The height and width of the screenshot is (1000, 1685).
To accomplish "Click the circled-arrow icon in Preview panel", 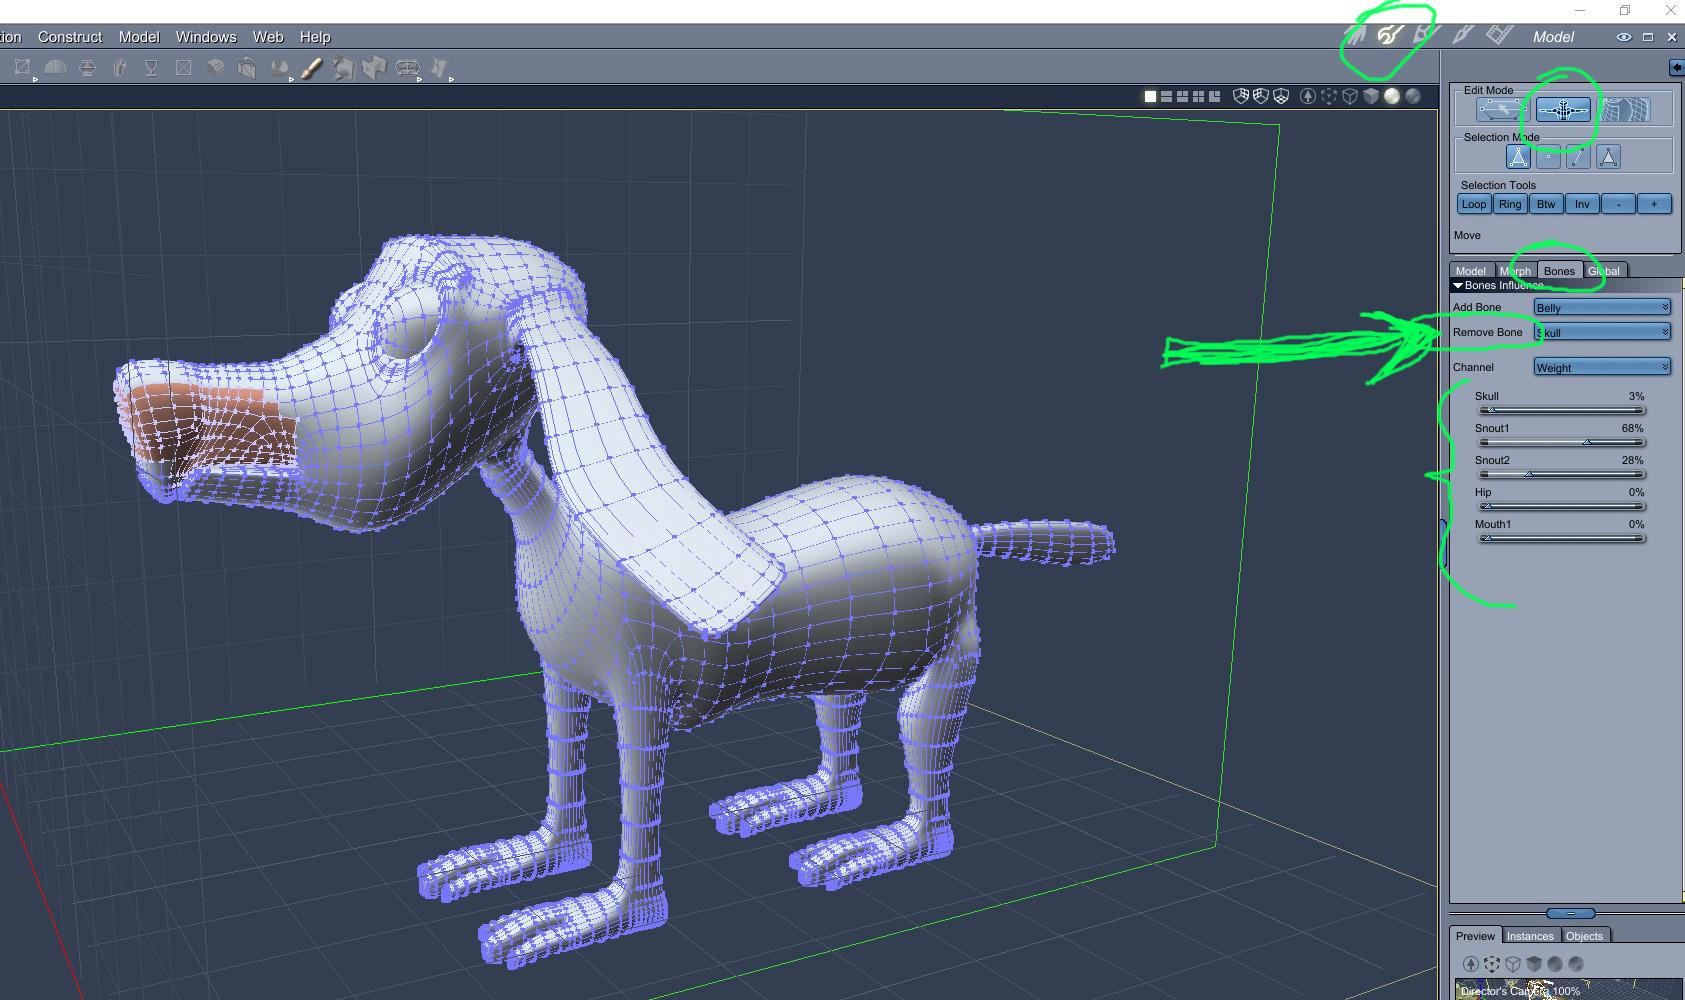I will (x=1470, y=964).
